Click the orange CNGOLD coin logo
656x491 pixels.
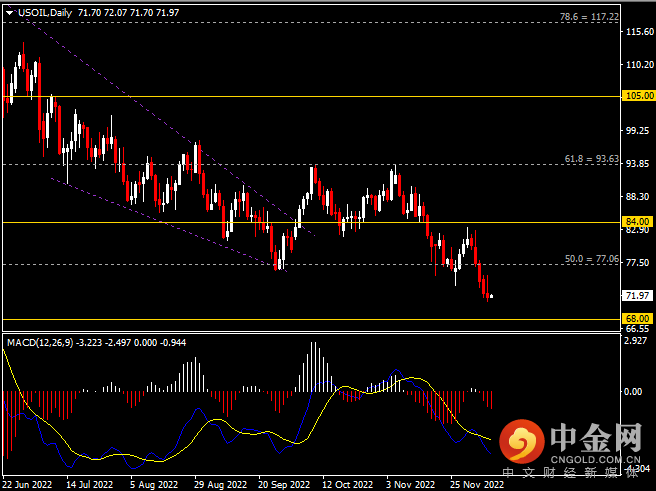click(523, 440)
